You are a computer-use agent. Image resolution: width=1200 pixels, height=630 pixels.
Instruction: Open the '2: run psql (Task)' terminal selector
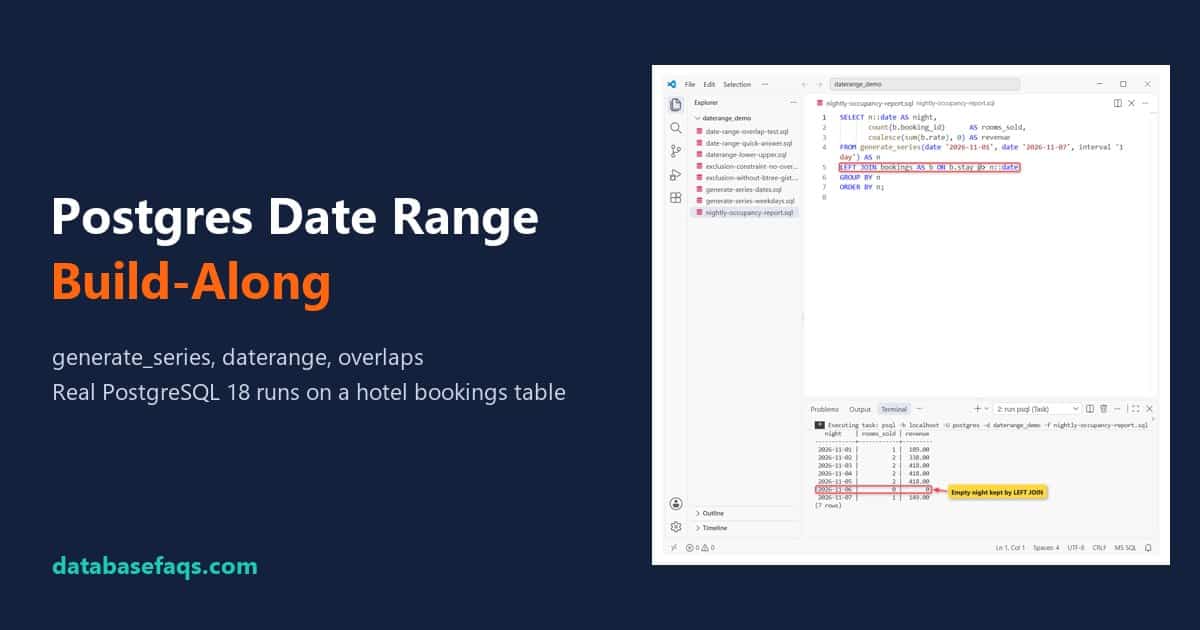coord(1037,408)
